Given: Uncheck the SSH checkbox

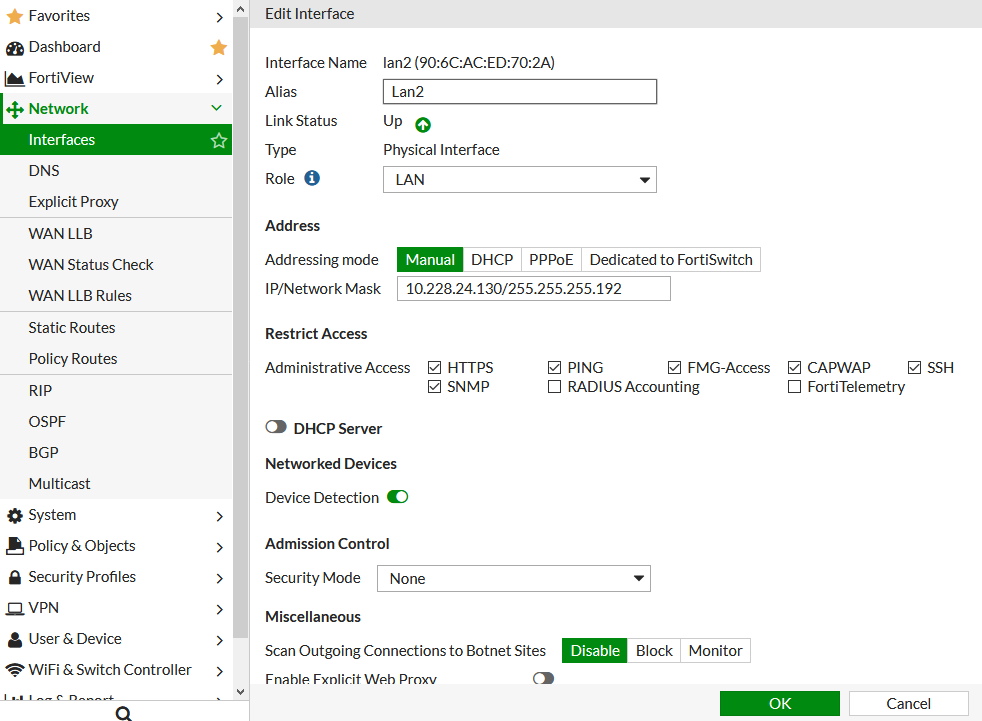Looking at the screenshot, I should 914,368.
